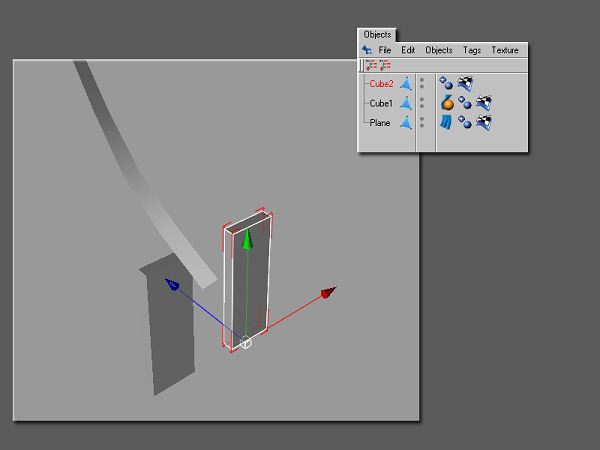The height and width of the screenshot is (450, 600).
Task: Select the orange tag on Cube1
Action: 447,103
